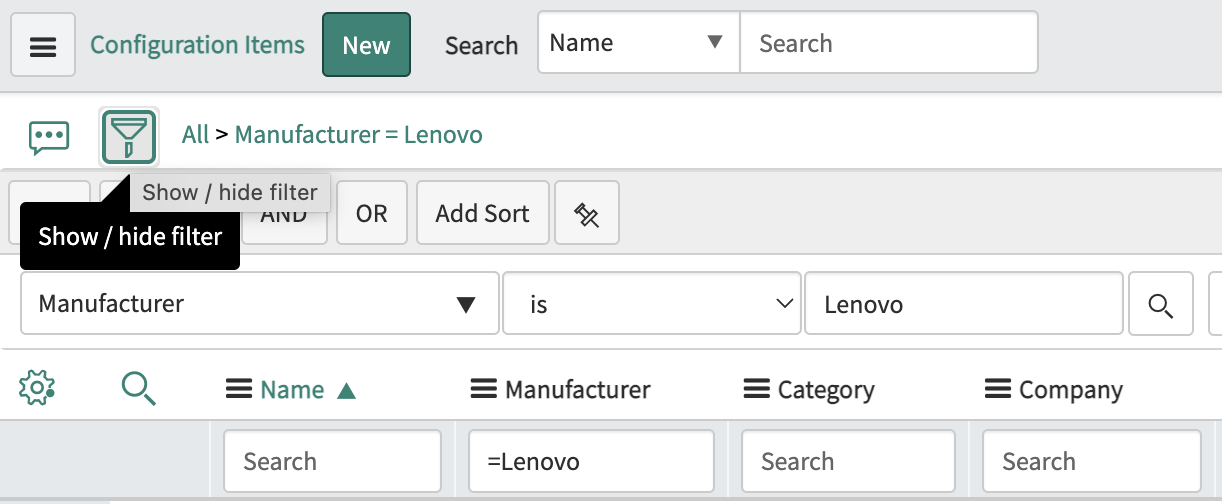
Task: Edit the Lenovo filter value field
Action: [x=963, y=303]
